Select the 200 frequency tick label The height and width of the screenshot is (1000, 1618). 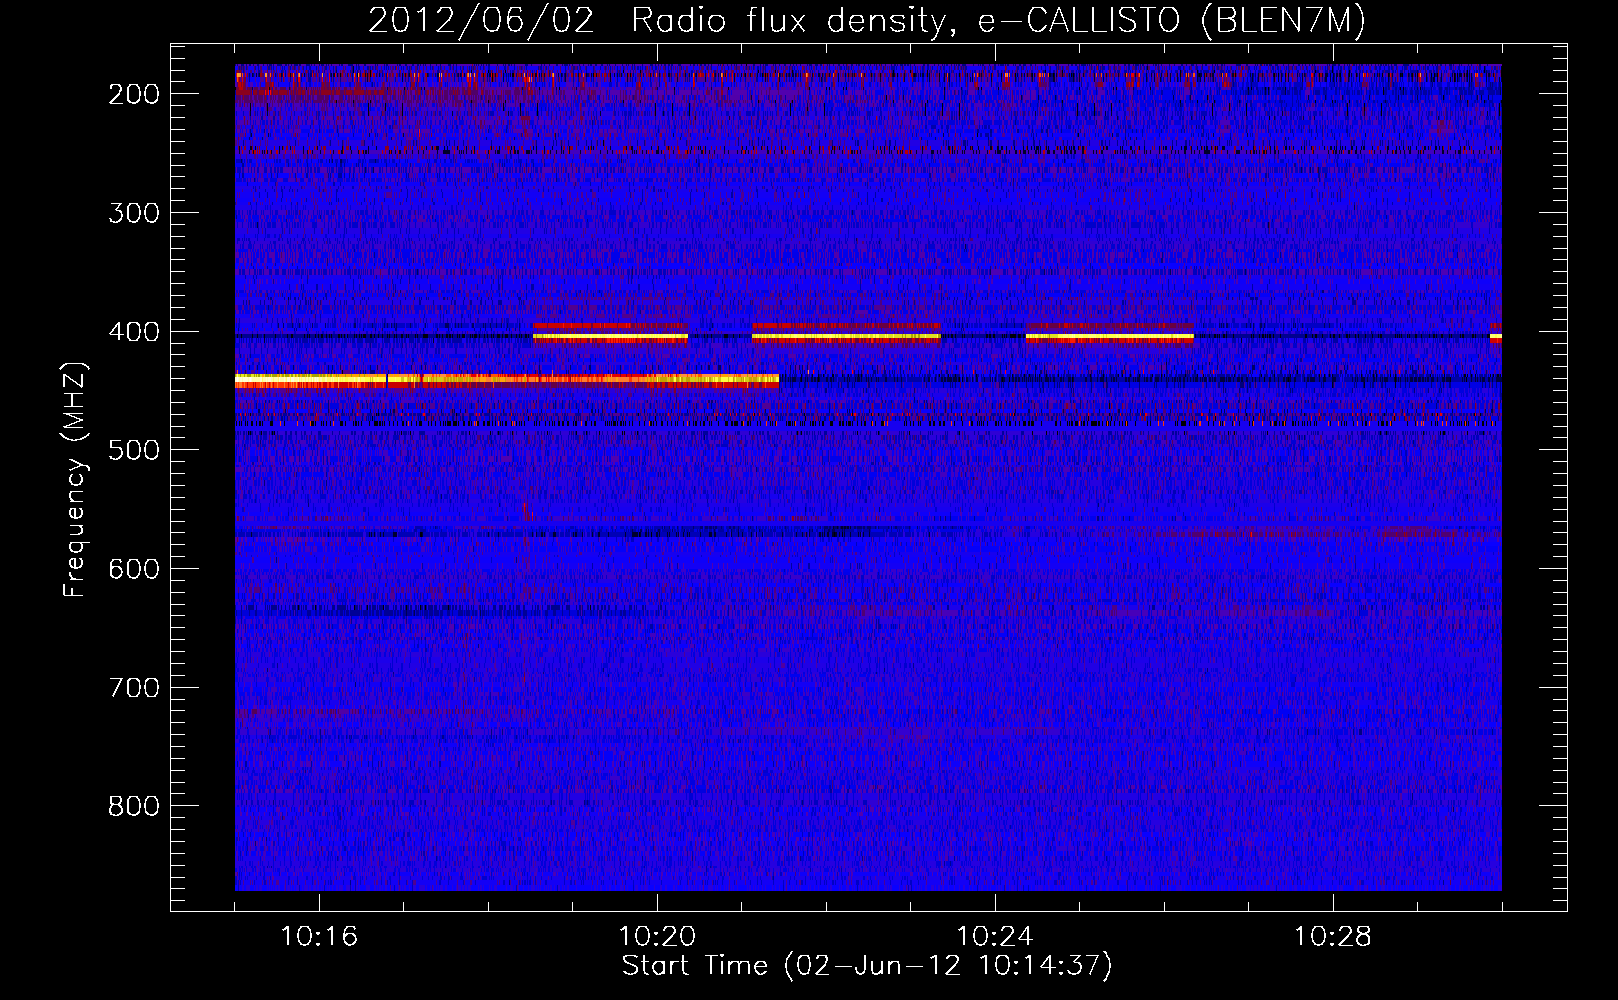point(134,94)
